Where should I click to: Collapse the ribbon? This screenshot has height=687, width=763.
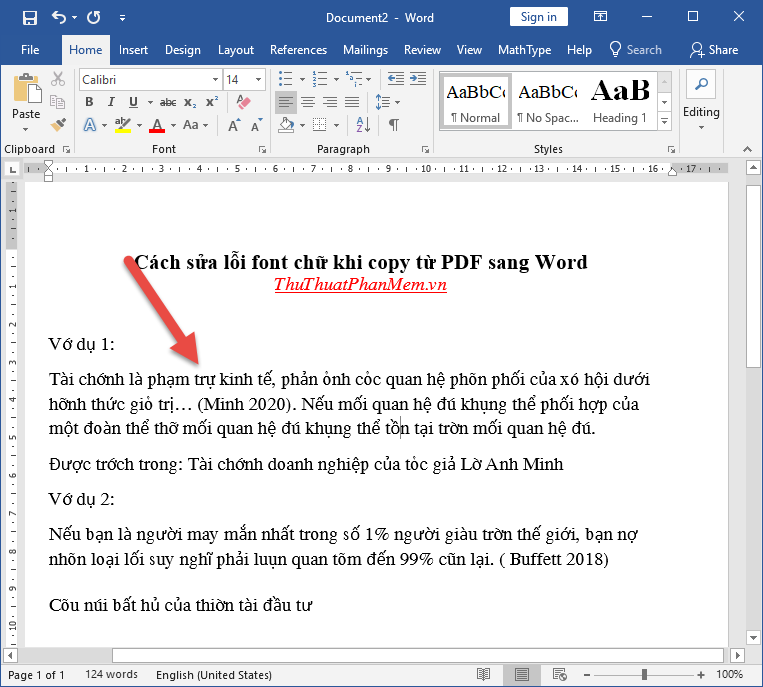[747, 149]
